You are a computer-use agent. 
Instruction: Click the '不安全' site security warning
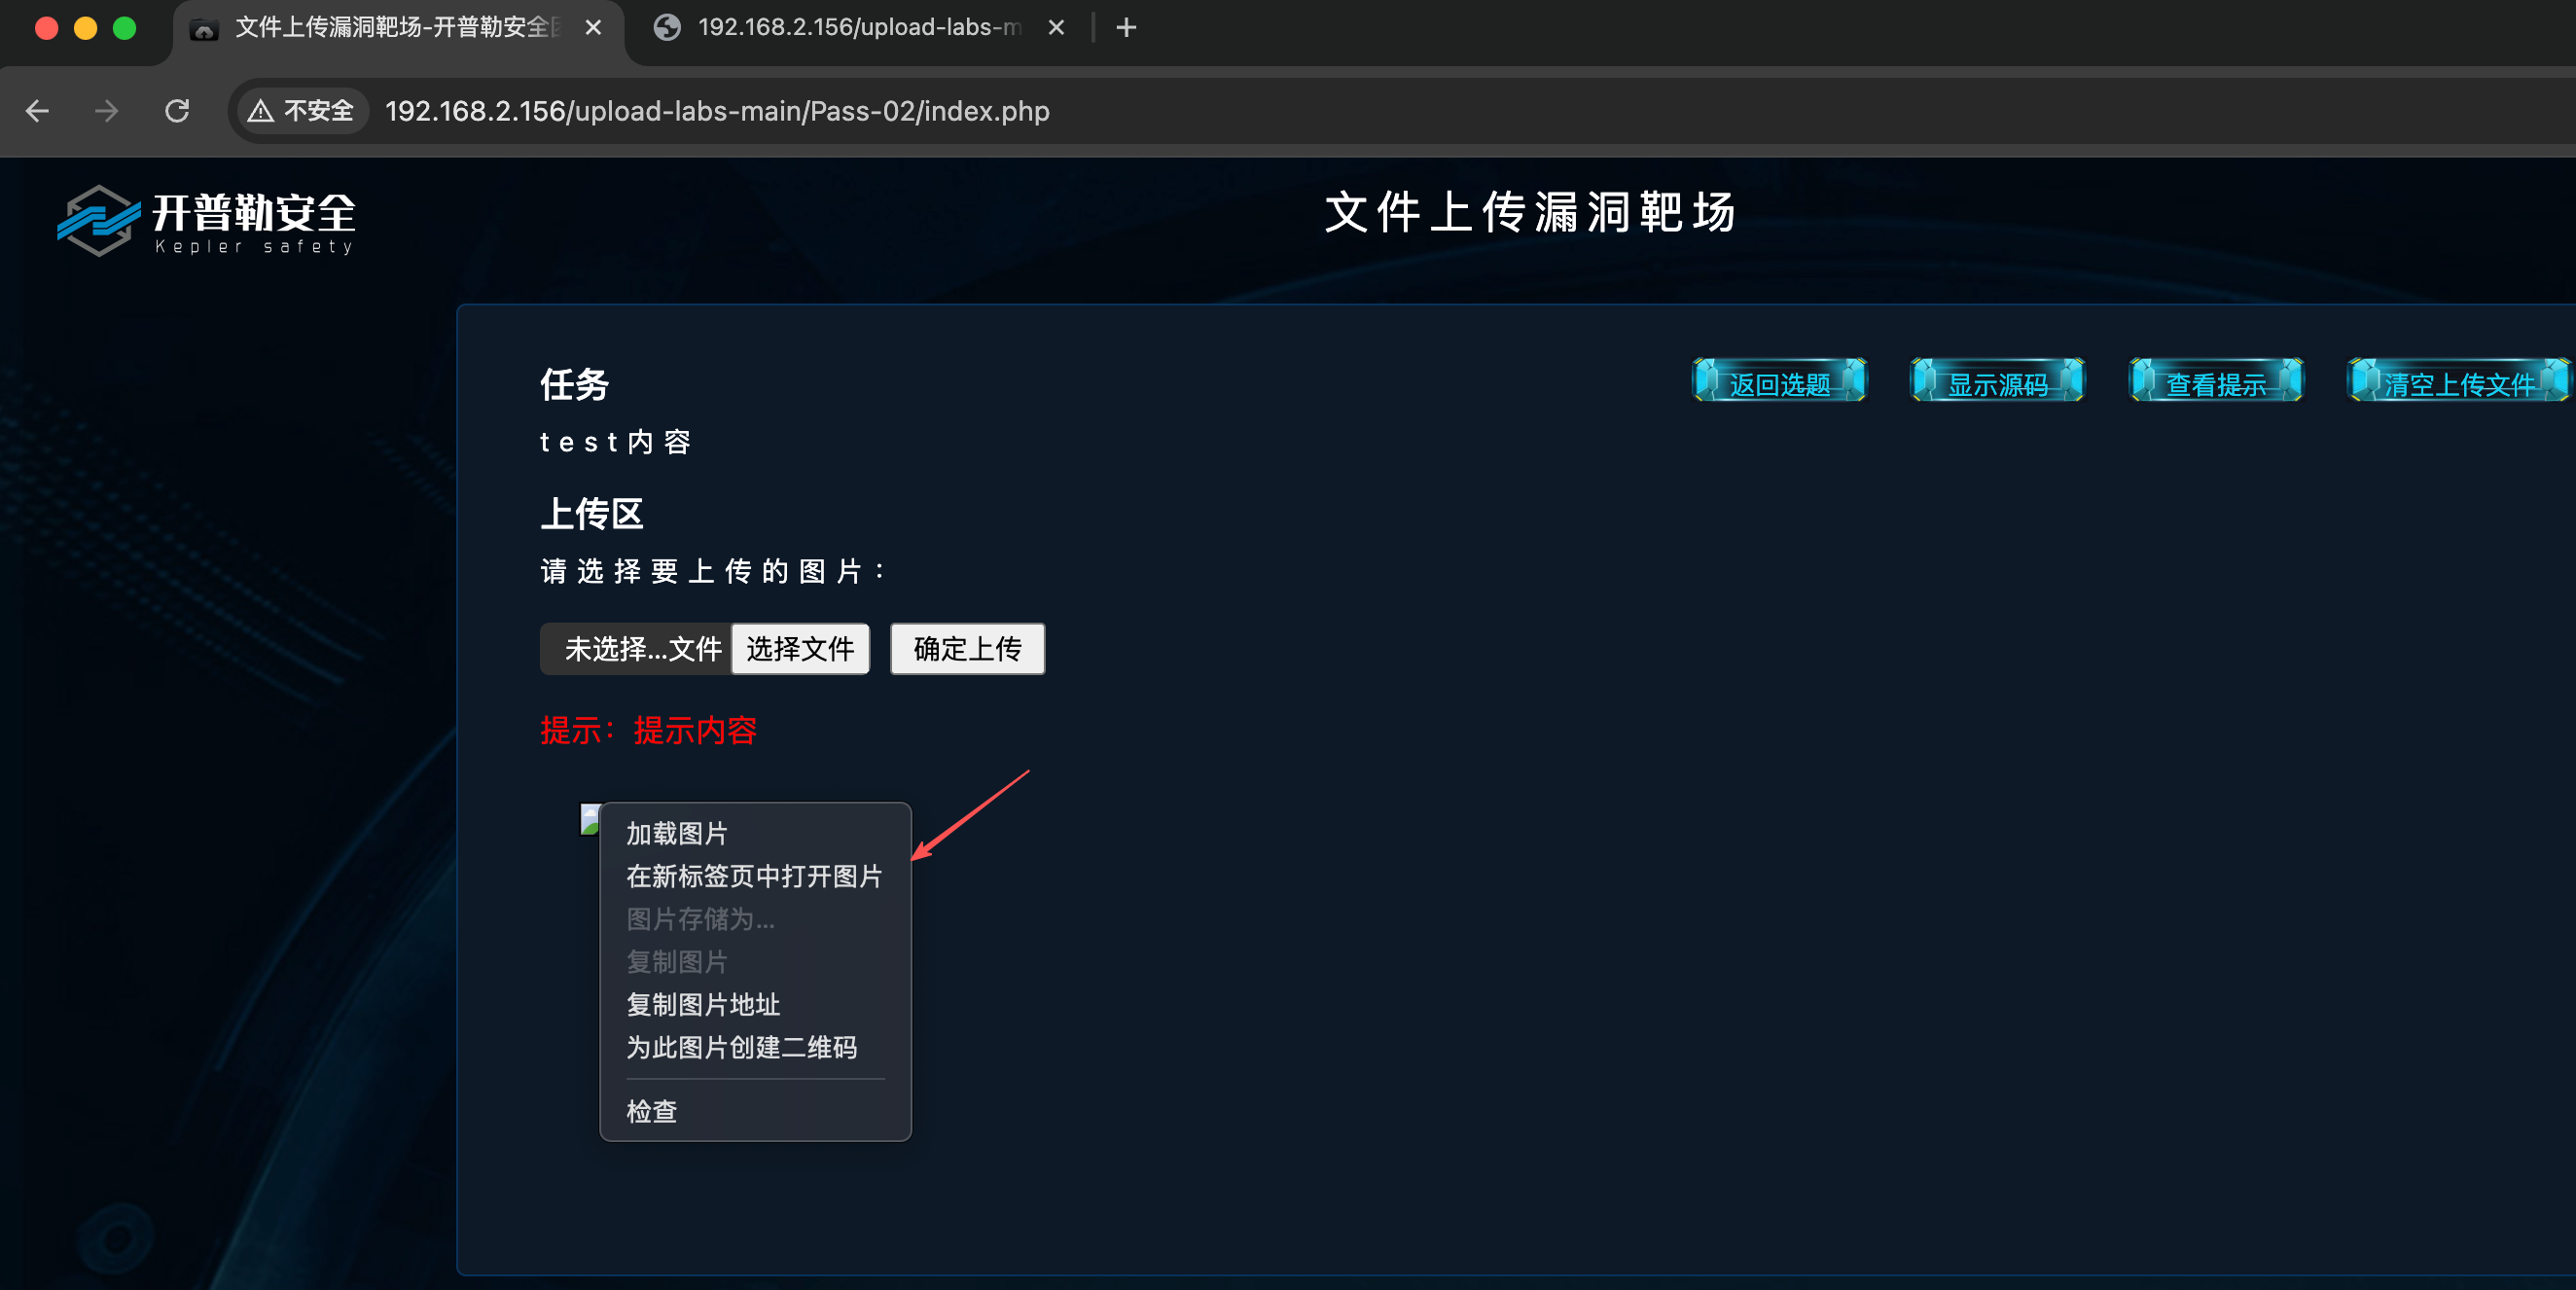click(302, 111)
